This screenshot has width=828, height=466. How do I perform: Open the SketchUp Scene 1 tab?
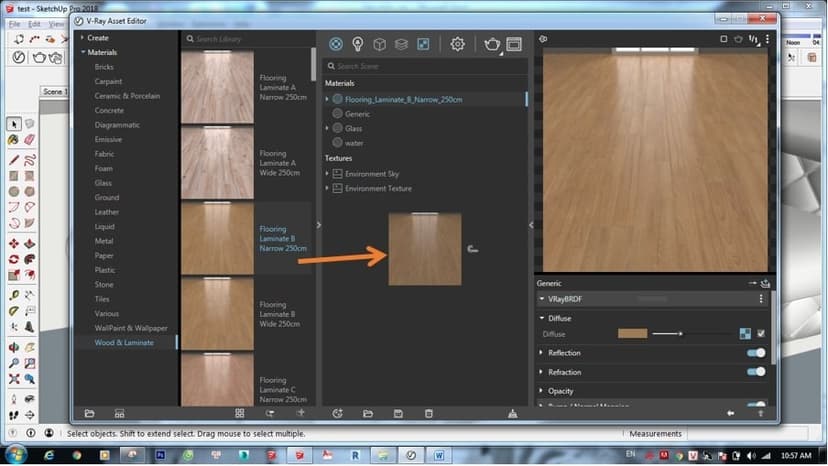[x=55, y=91]
